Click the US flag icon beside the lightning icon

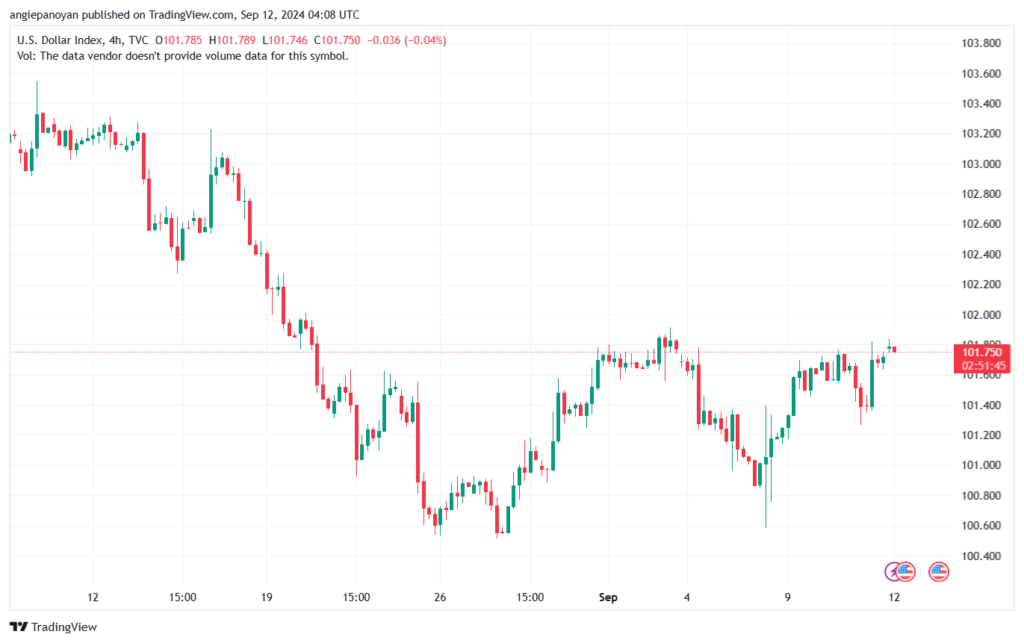click(x=906, y=571)
